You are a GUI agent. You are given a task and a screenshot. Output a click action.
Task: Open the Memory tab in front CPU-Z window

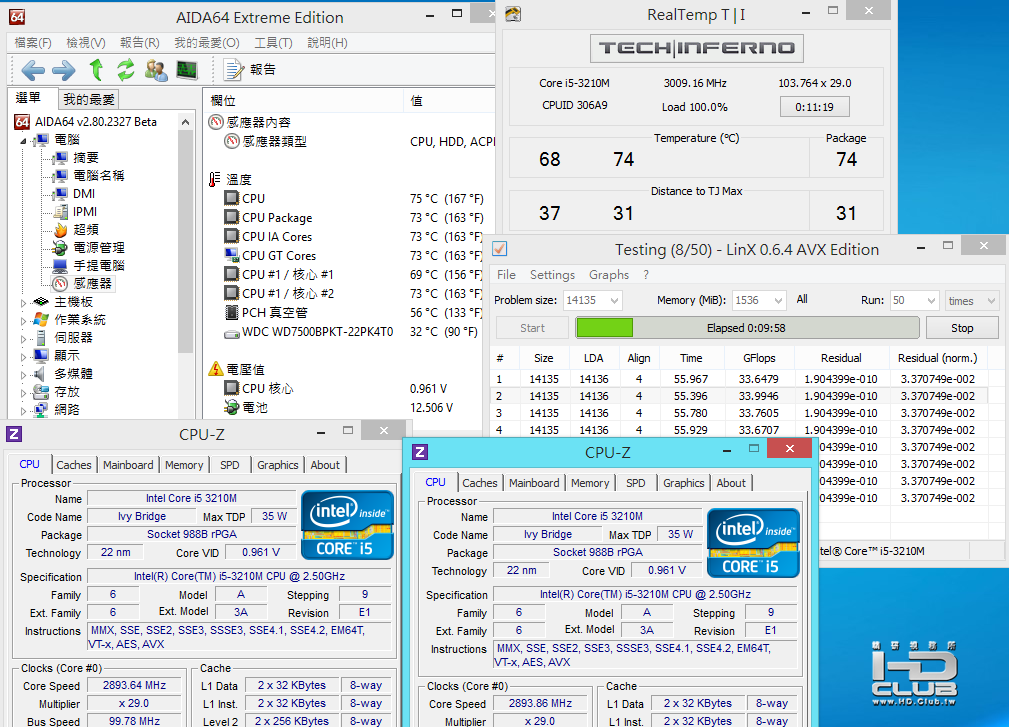(x=590, y=483)
